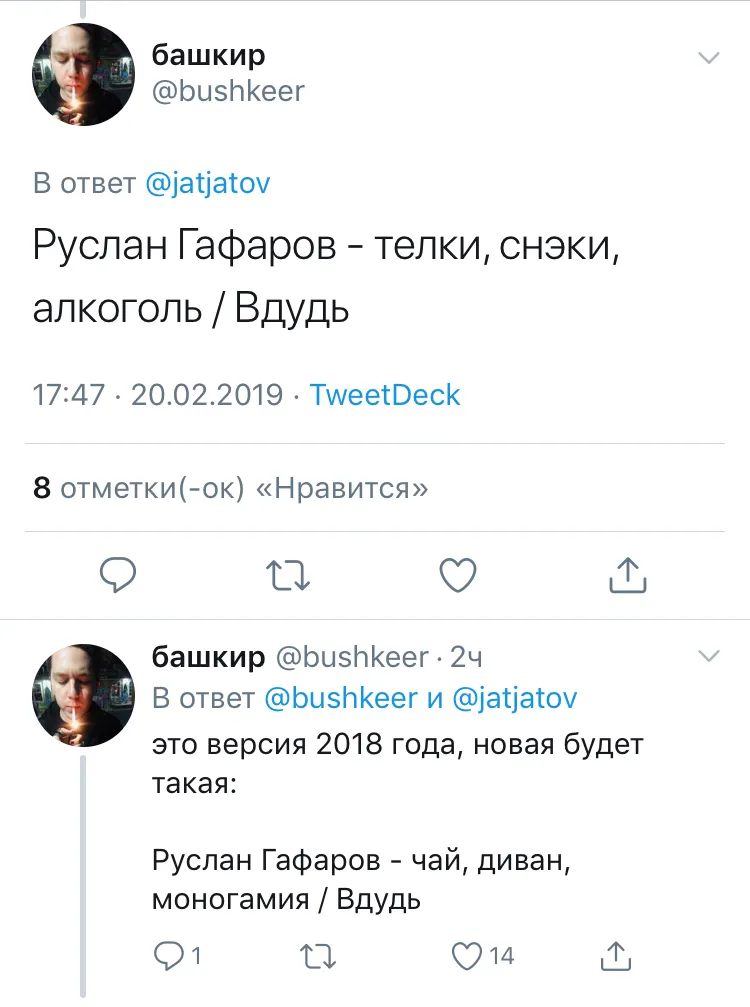Viewport: 750px width, 1007px height.
Task: Share the reply tweet about monogamy
Action: tap(617, 956)
